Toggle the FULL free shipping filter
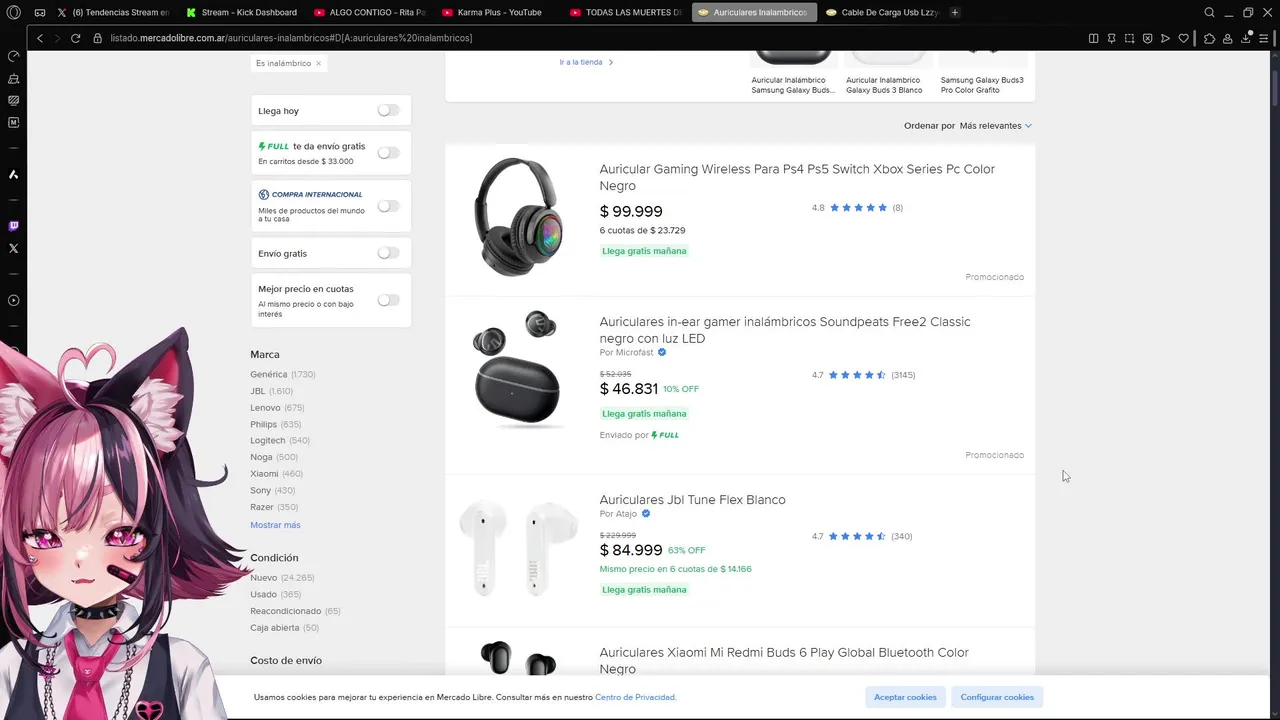 pyautogui.click(x=388, y=153)
